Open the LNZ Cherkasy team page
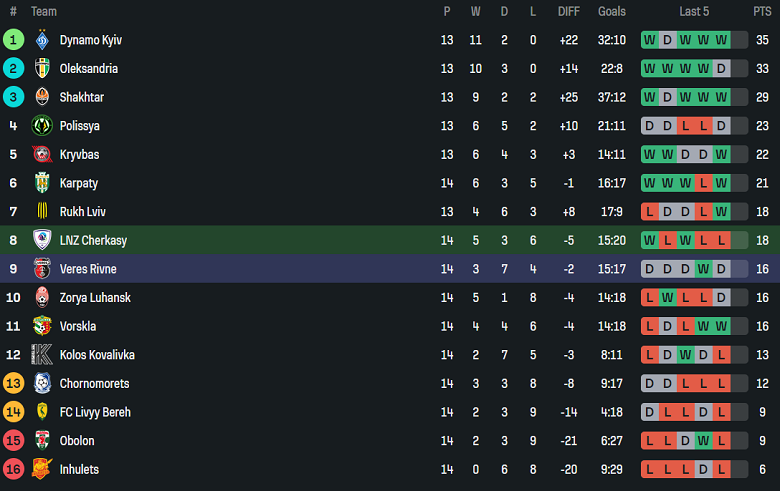The image size is (780, 491). [93, 240]
